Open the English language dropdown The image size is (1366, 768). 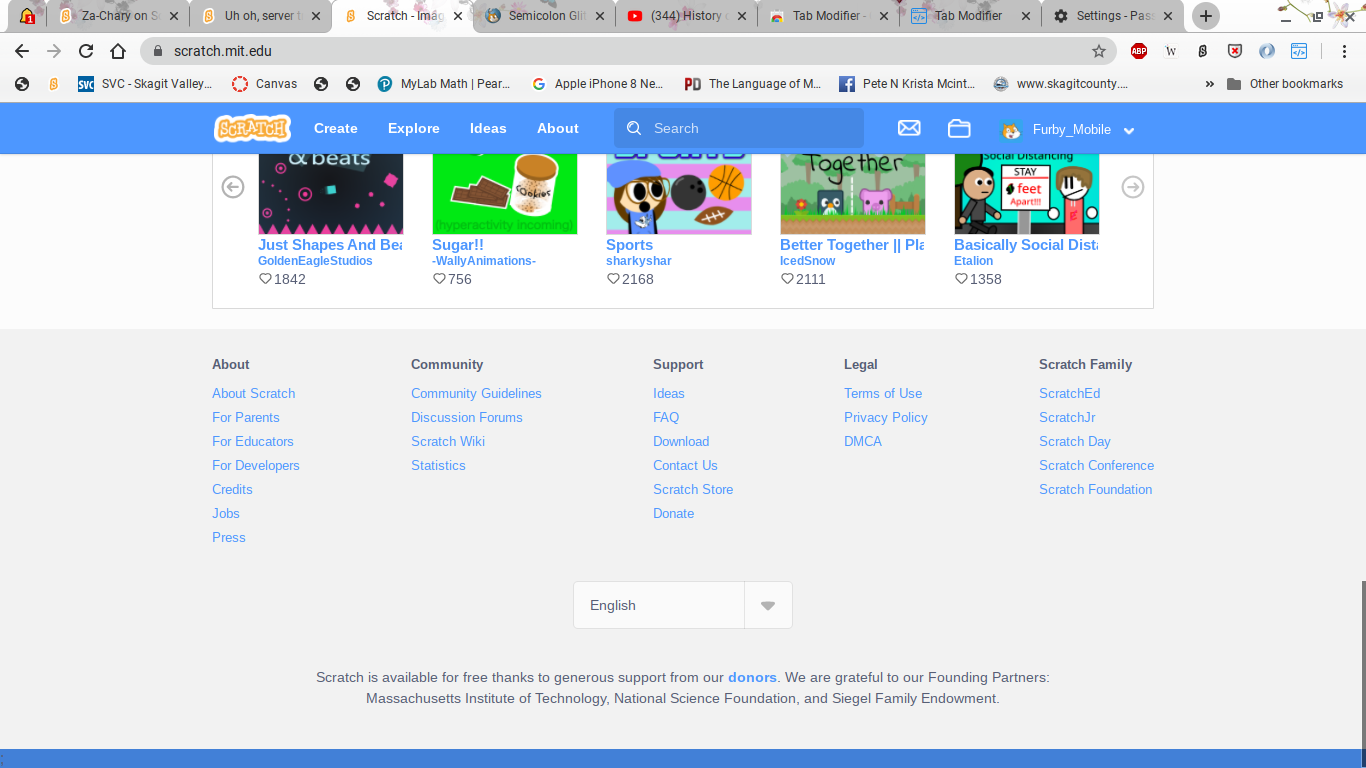pyautogui.click(x=683, y=605)
